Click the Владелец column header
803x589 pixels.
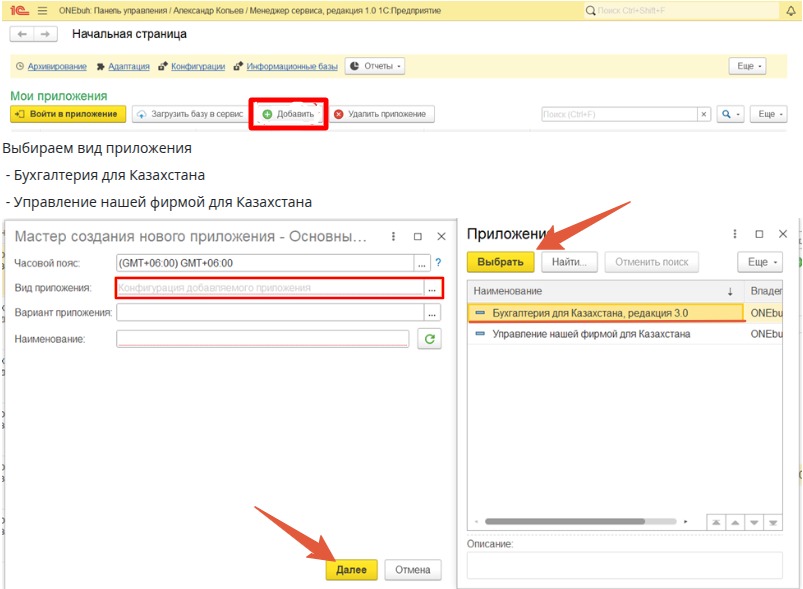764,291
